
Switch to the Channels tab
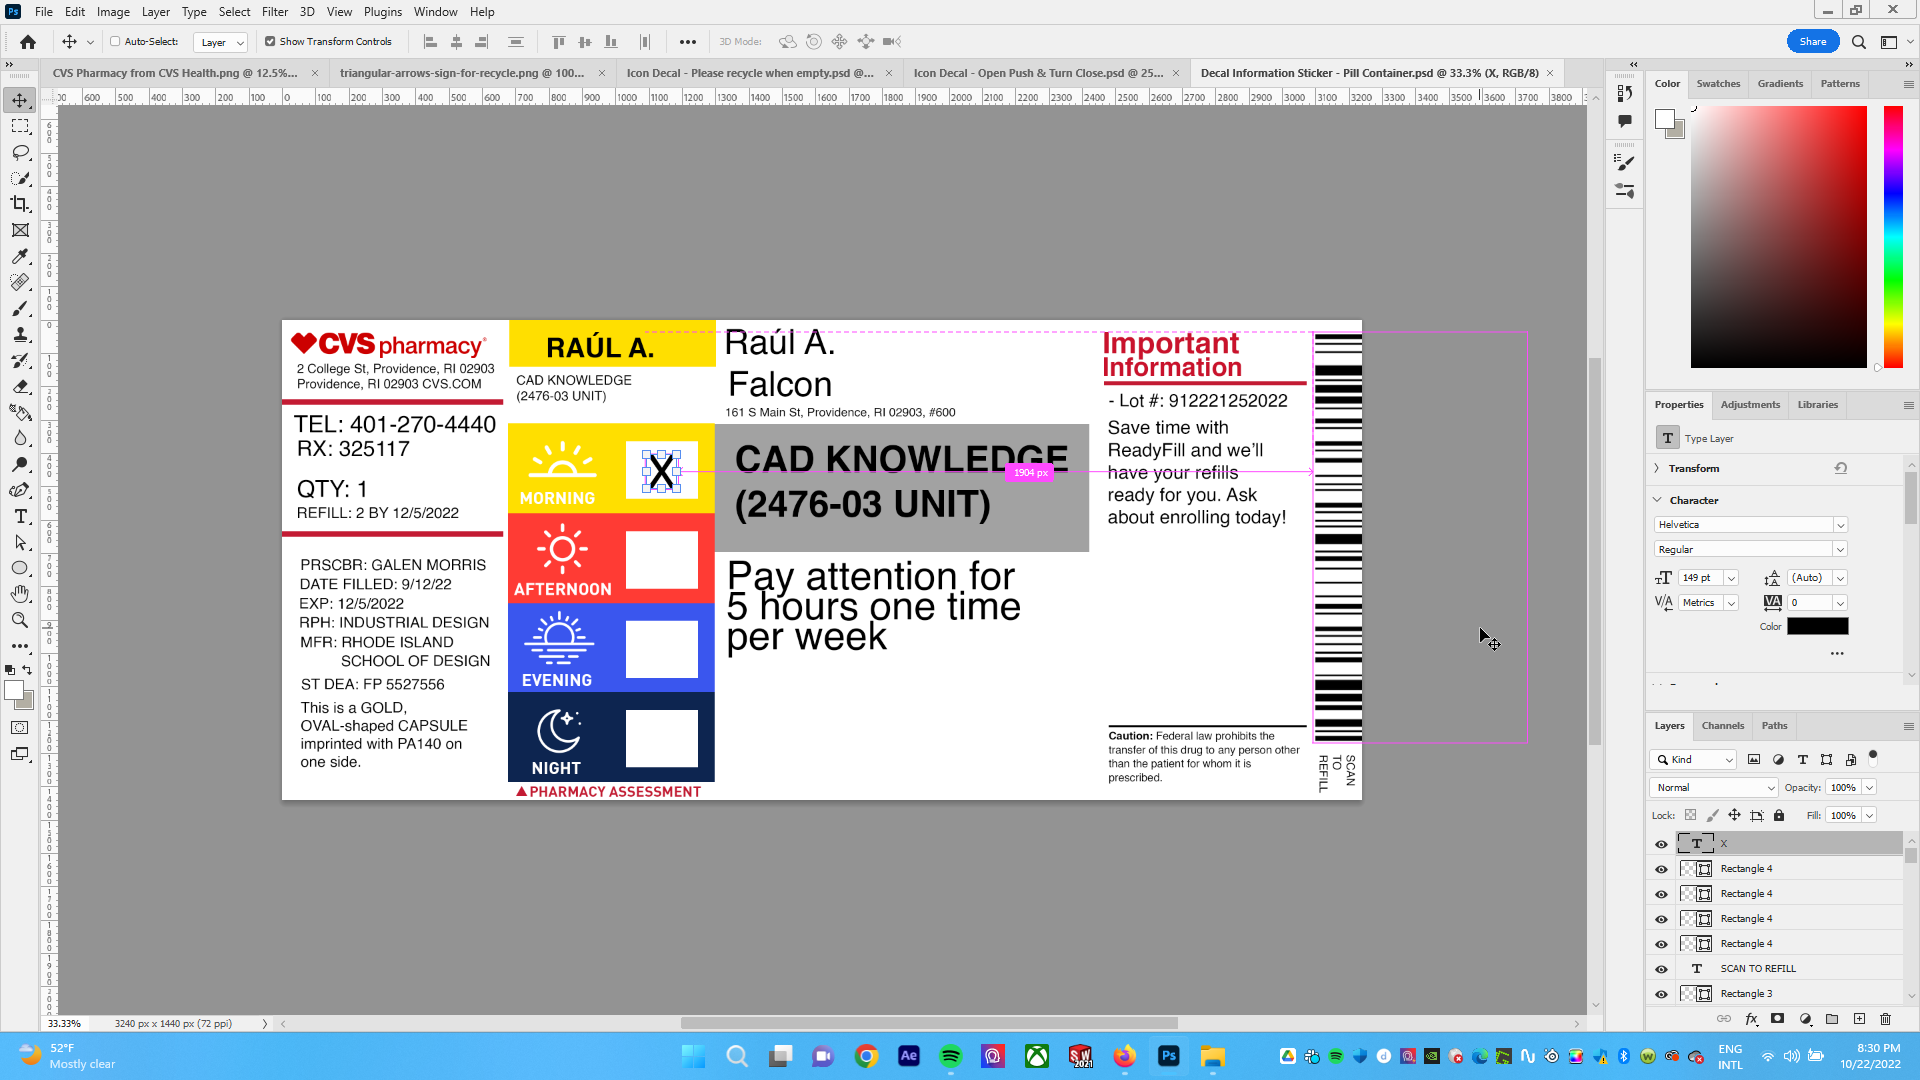(1722, 726)
